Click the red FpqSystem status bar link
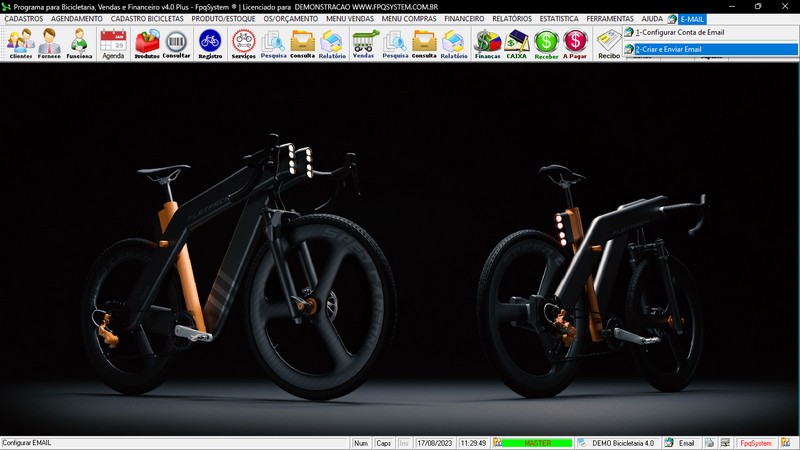800x450 pixels. (x=755, y=443)
